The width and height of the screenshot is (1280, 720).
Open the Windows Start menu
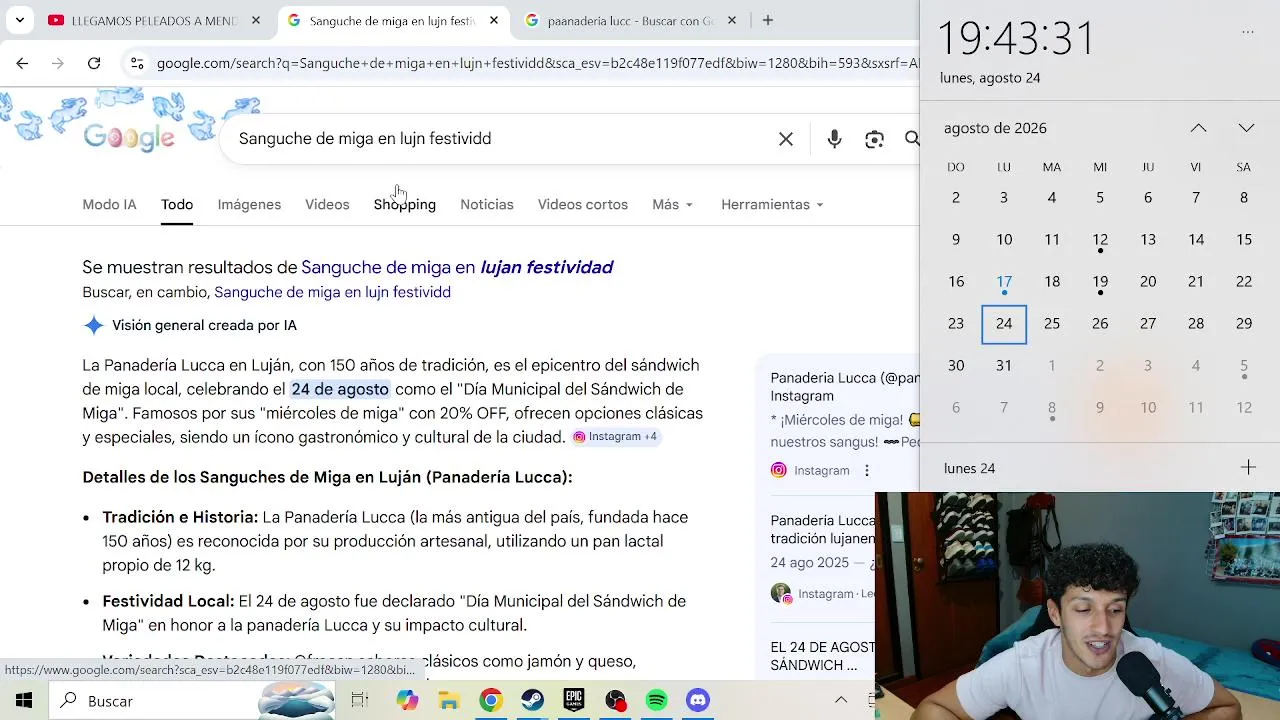[x=24, y=701]
